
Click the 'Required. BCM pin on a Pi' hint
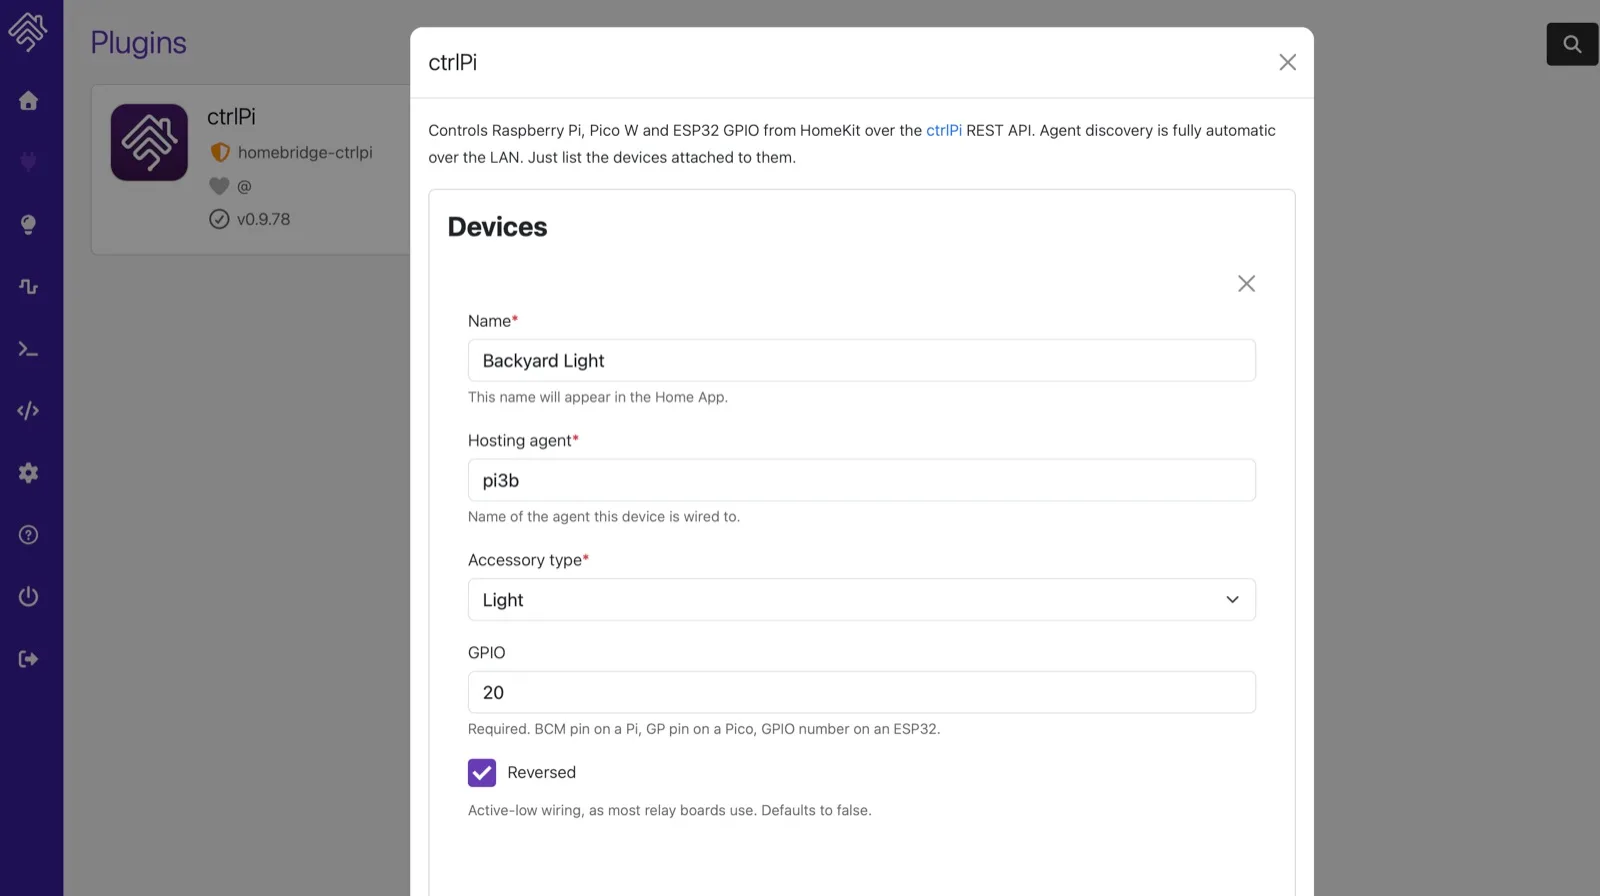point(704,729)
